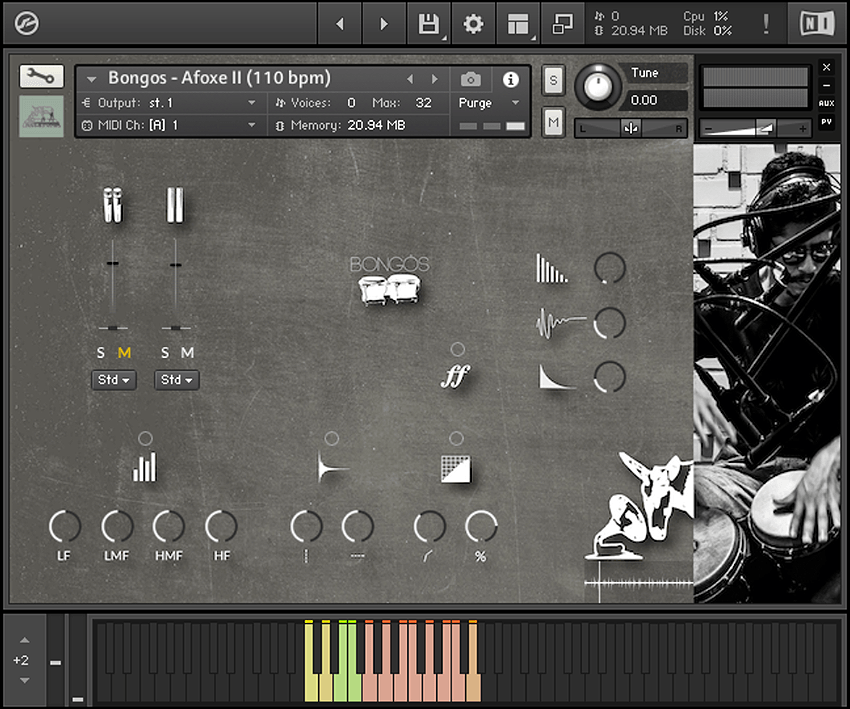The width and height of the screenshot is (850, 709).
Task: Go to the previous preset via the header left arrow
Action: click(340, 24)
